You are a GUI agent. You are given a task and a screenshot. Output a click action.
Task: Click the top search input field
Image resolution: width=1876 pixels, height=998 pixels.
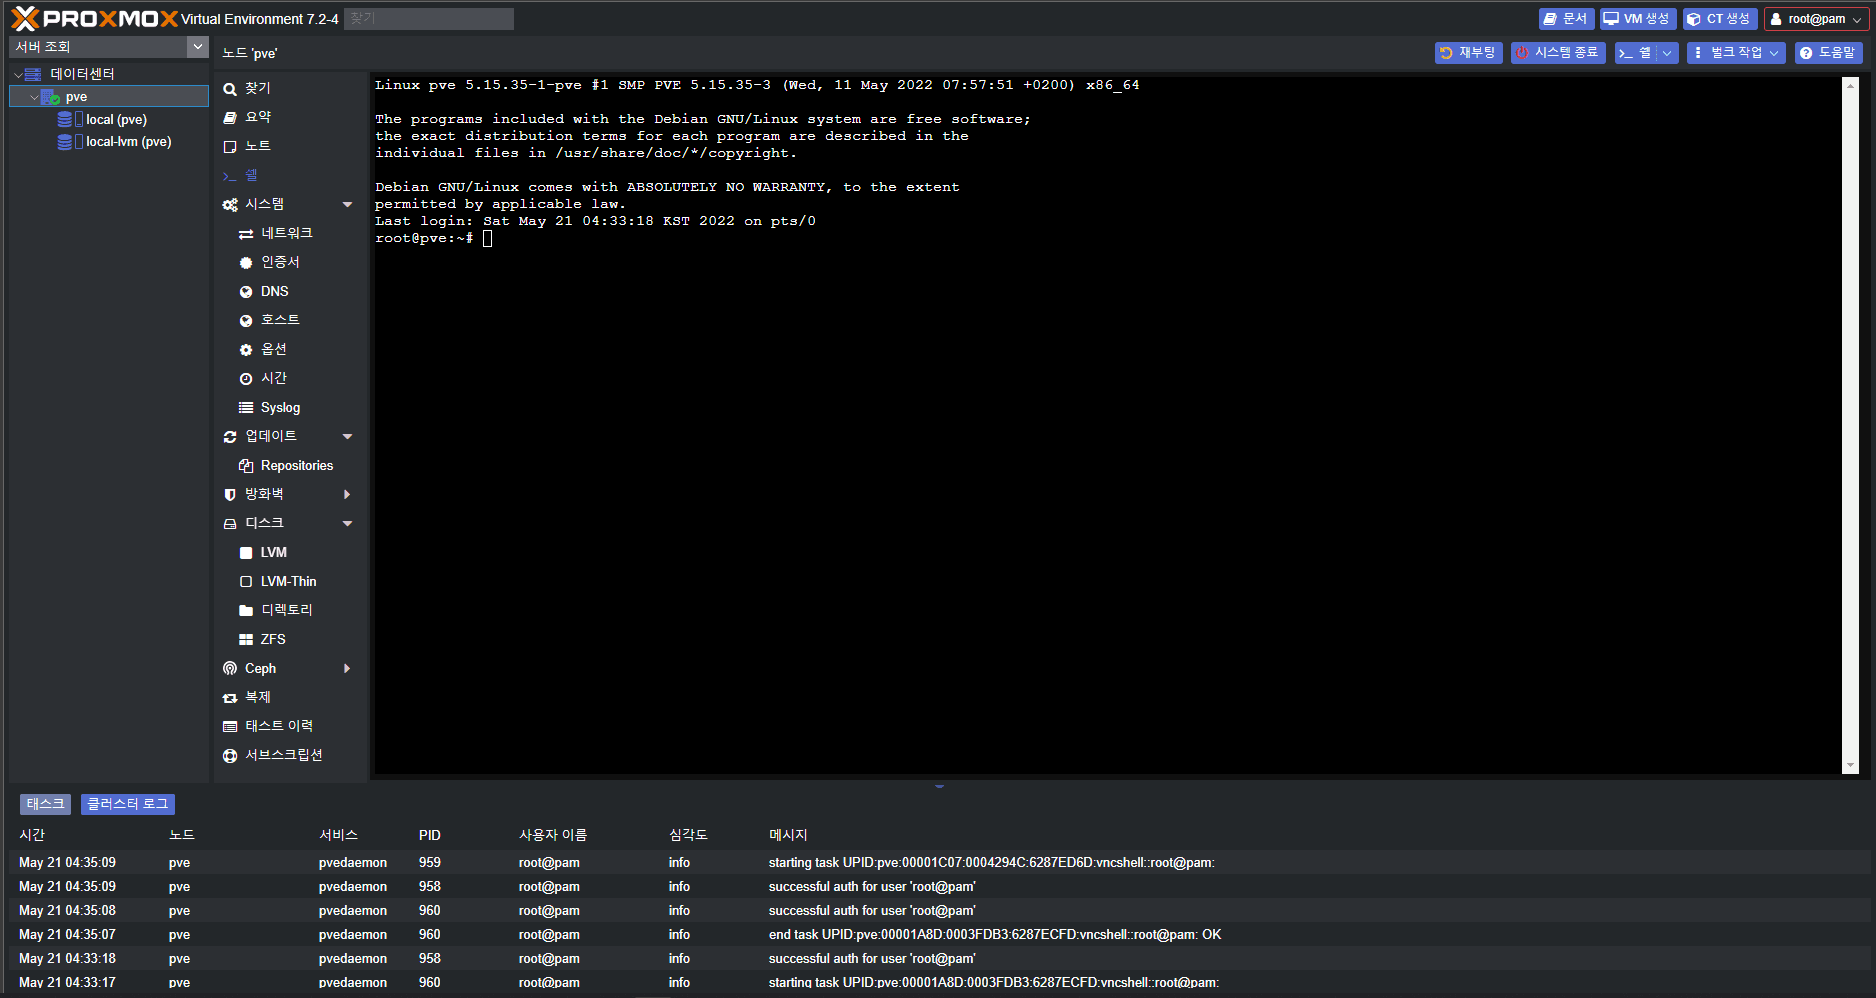(x=428, y=19)
